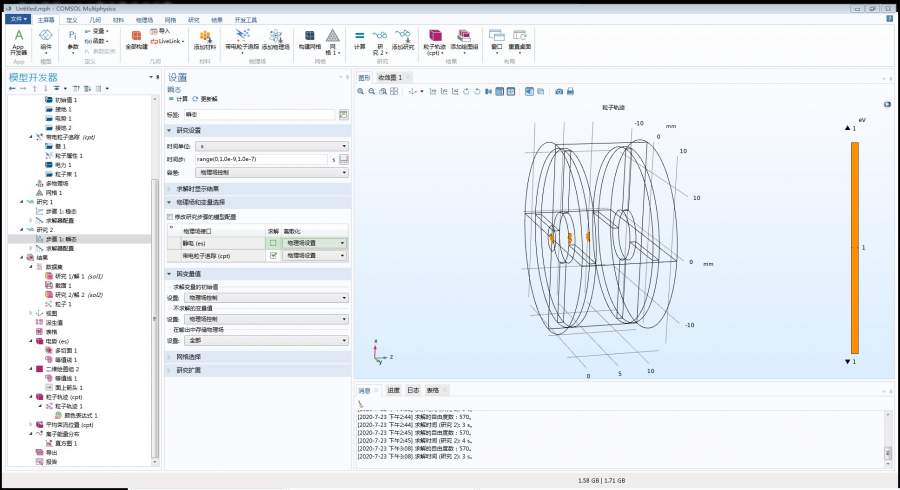
Task: Open the 时间单位 dropdown
Action: point(271,146)
